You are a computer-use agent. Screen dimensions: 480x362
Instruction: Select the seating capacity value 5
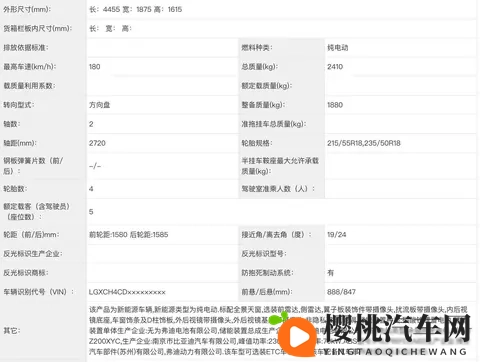pyautogui.click(x=91, y=212)
